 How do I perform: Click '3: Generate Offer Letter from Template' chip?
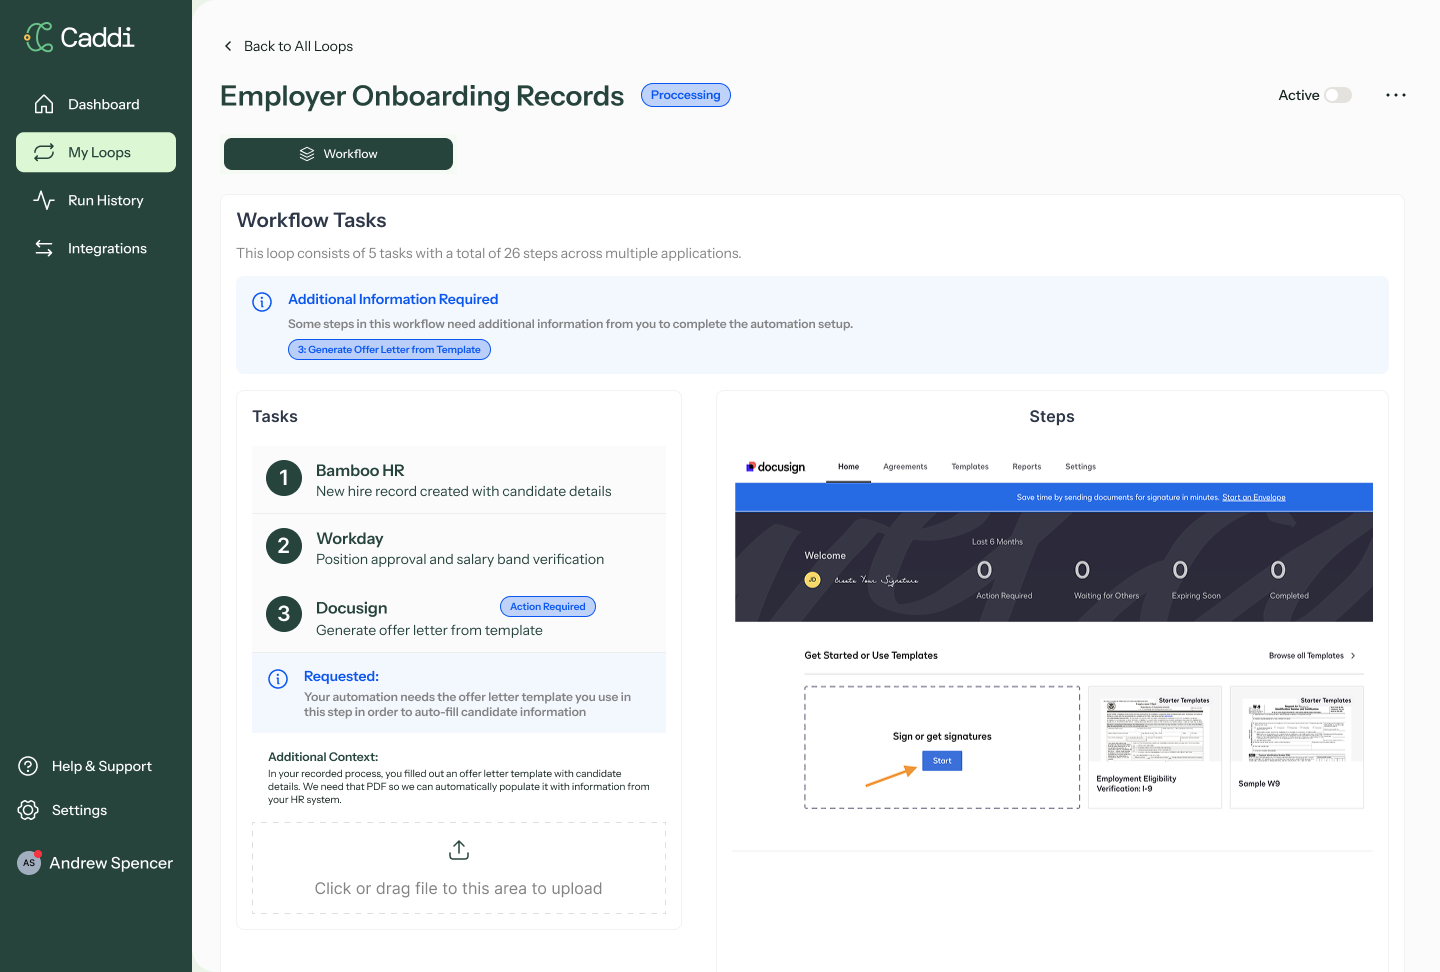coord(389,350)
